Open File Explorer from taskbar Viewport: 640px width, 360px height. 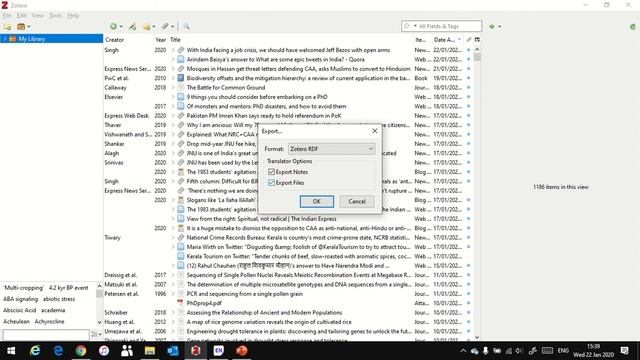pos(150,351)
